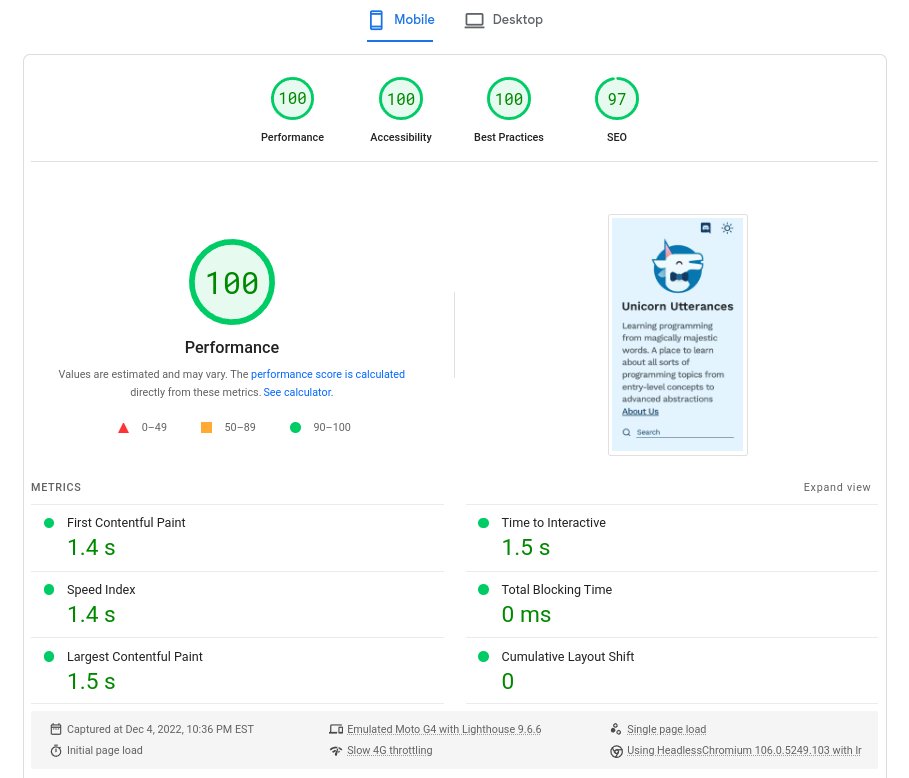Click the calendar icon beside Captured at
Viewport: 909px width, 778px height.
tap(56, 729)
